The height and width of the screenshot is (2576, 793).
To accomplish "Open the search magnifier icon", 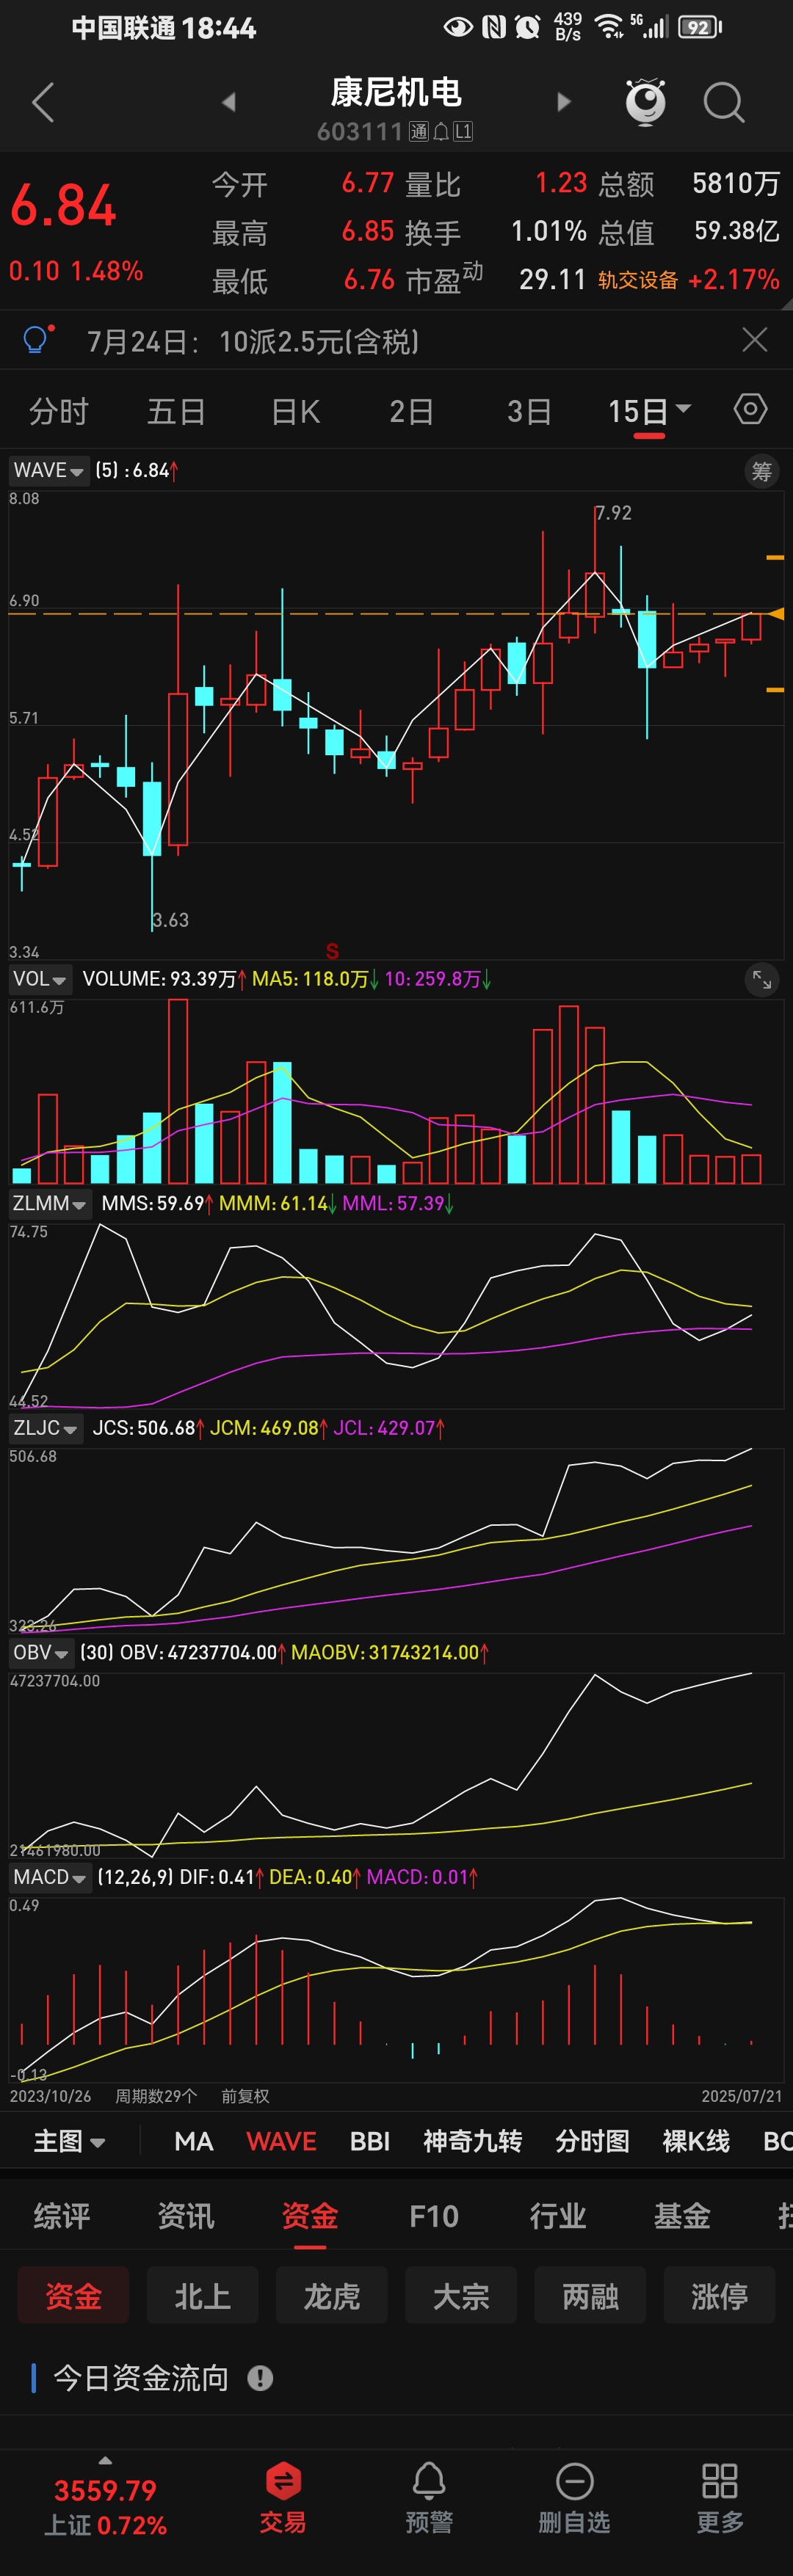I will (x=724, y=102).
